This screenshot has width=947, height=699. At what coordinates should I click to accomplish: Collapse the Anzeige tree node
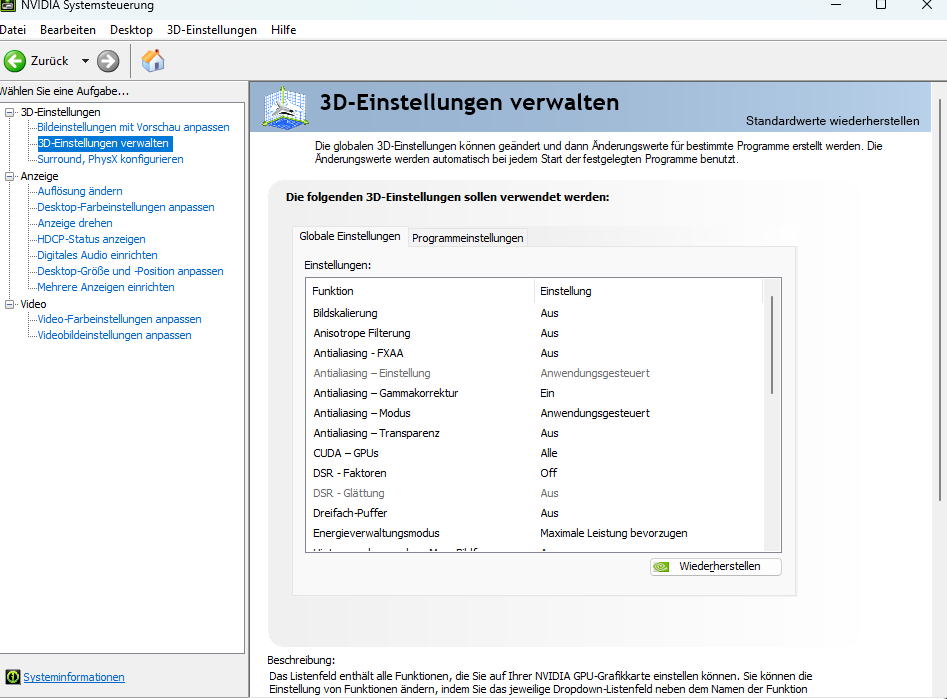point(9,176)
